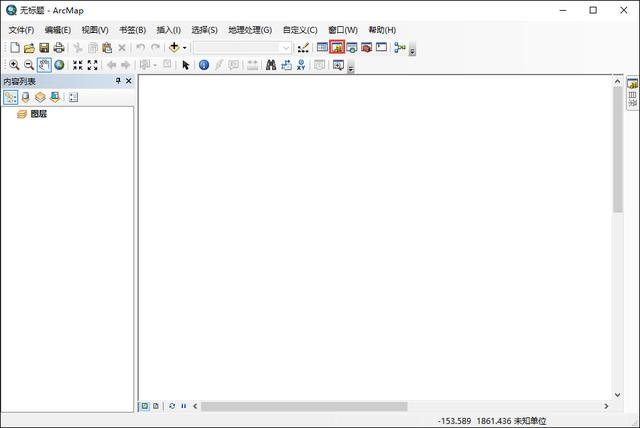
Task: Open the 选择(S) menu
Action: click(204, 30)
